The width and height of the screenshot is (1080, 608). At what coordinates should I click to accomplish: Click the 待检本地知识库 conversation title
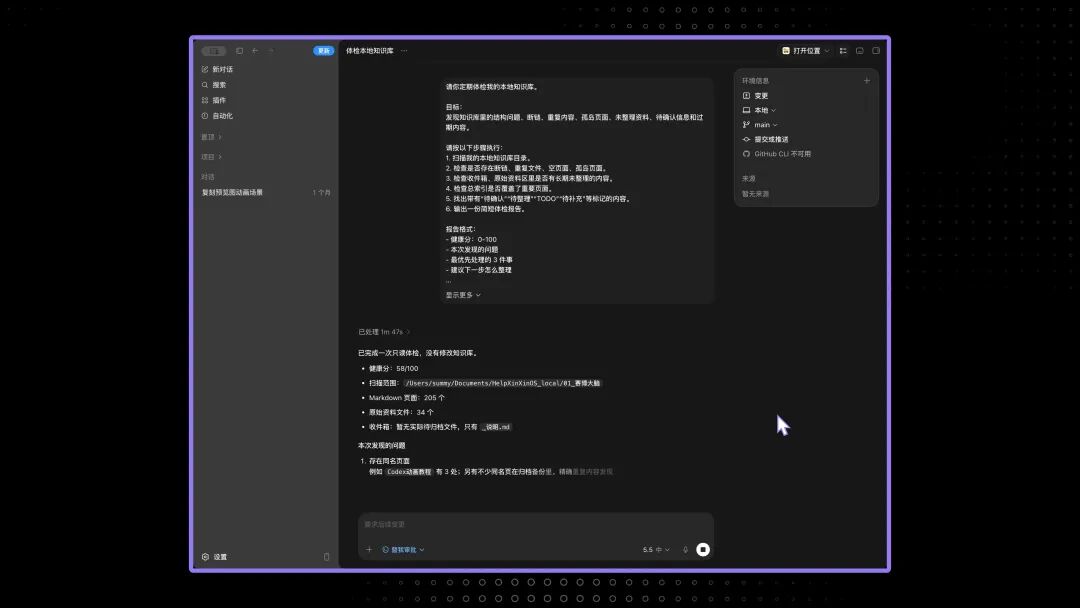pyautogui.click(x=369, y=51)
